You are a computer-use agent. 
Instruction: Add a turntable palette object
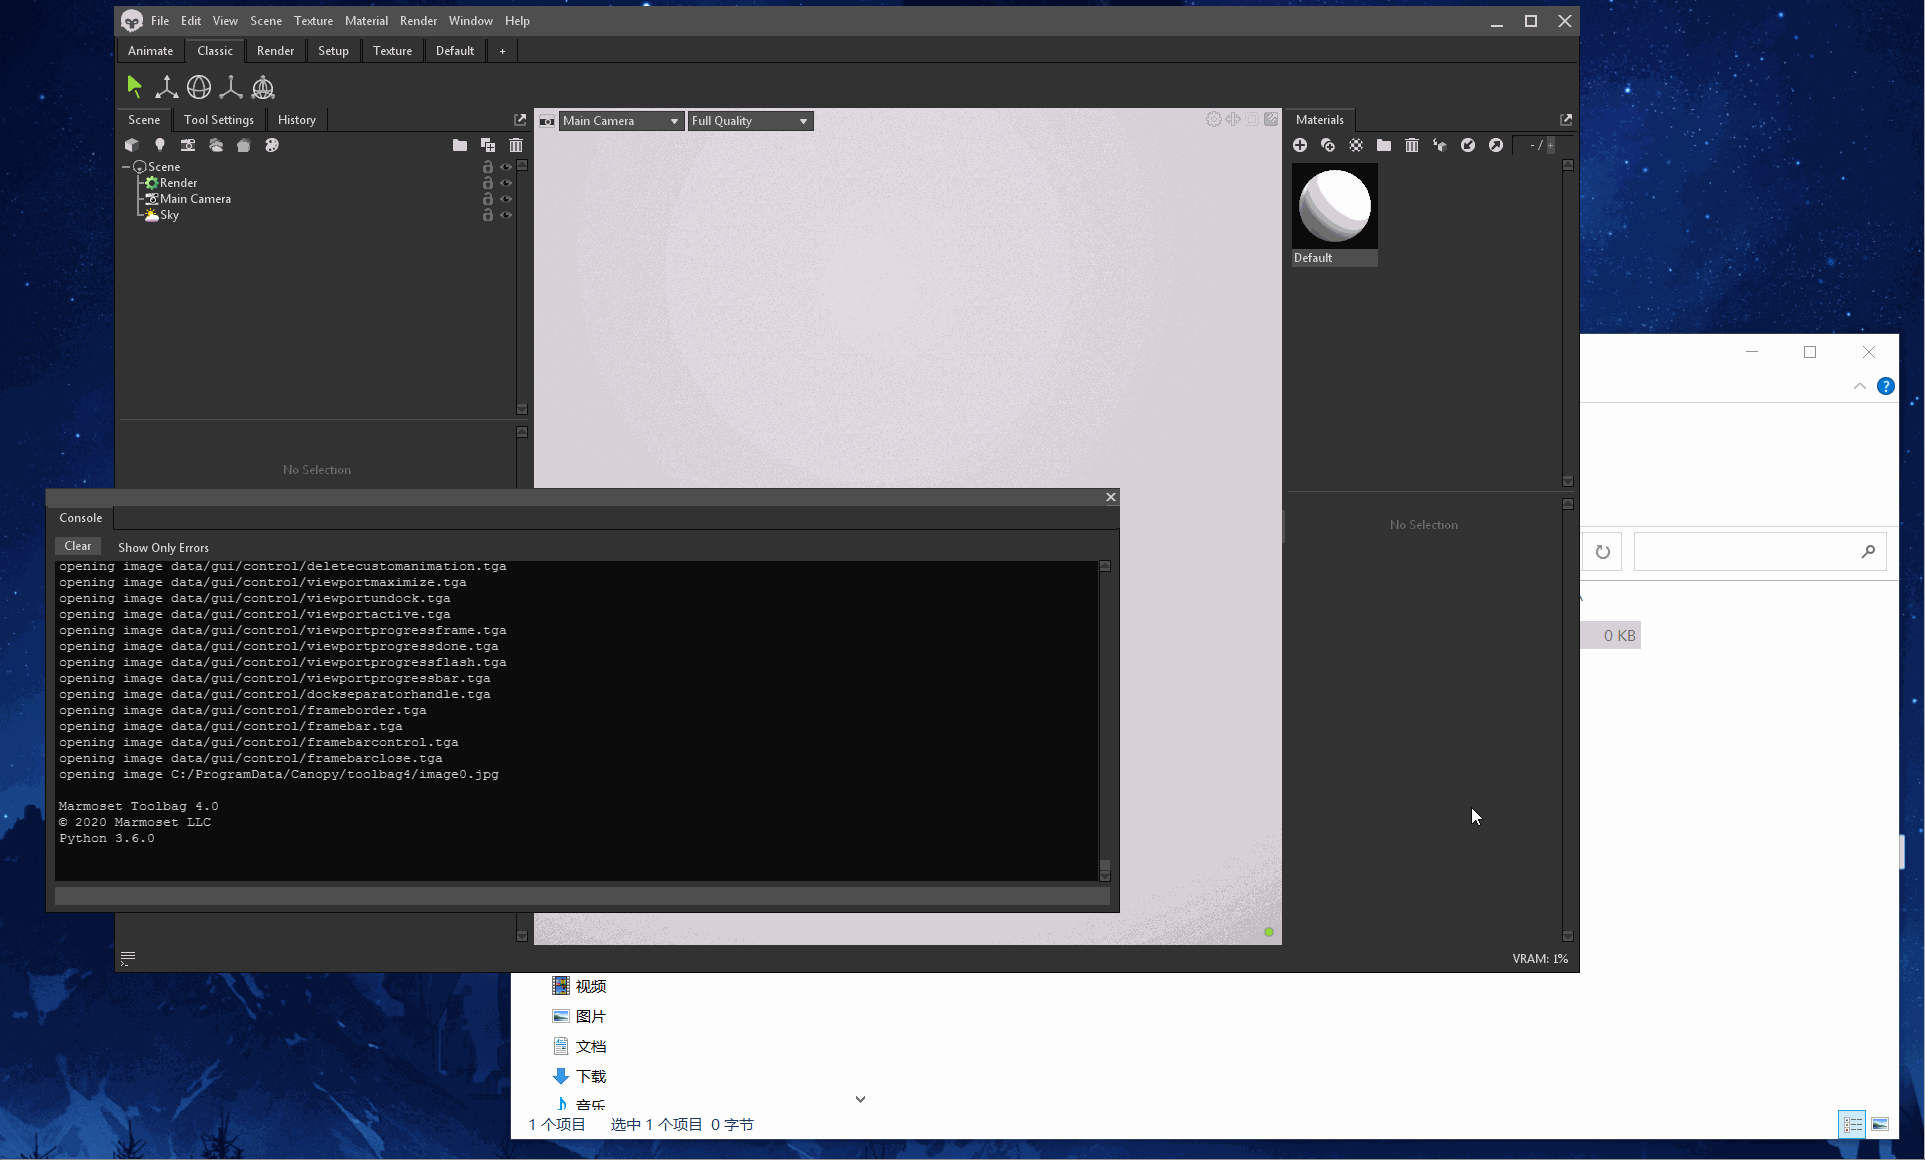pyautogui.click(x=271, y=145)
